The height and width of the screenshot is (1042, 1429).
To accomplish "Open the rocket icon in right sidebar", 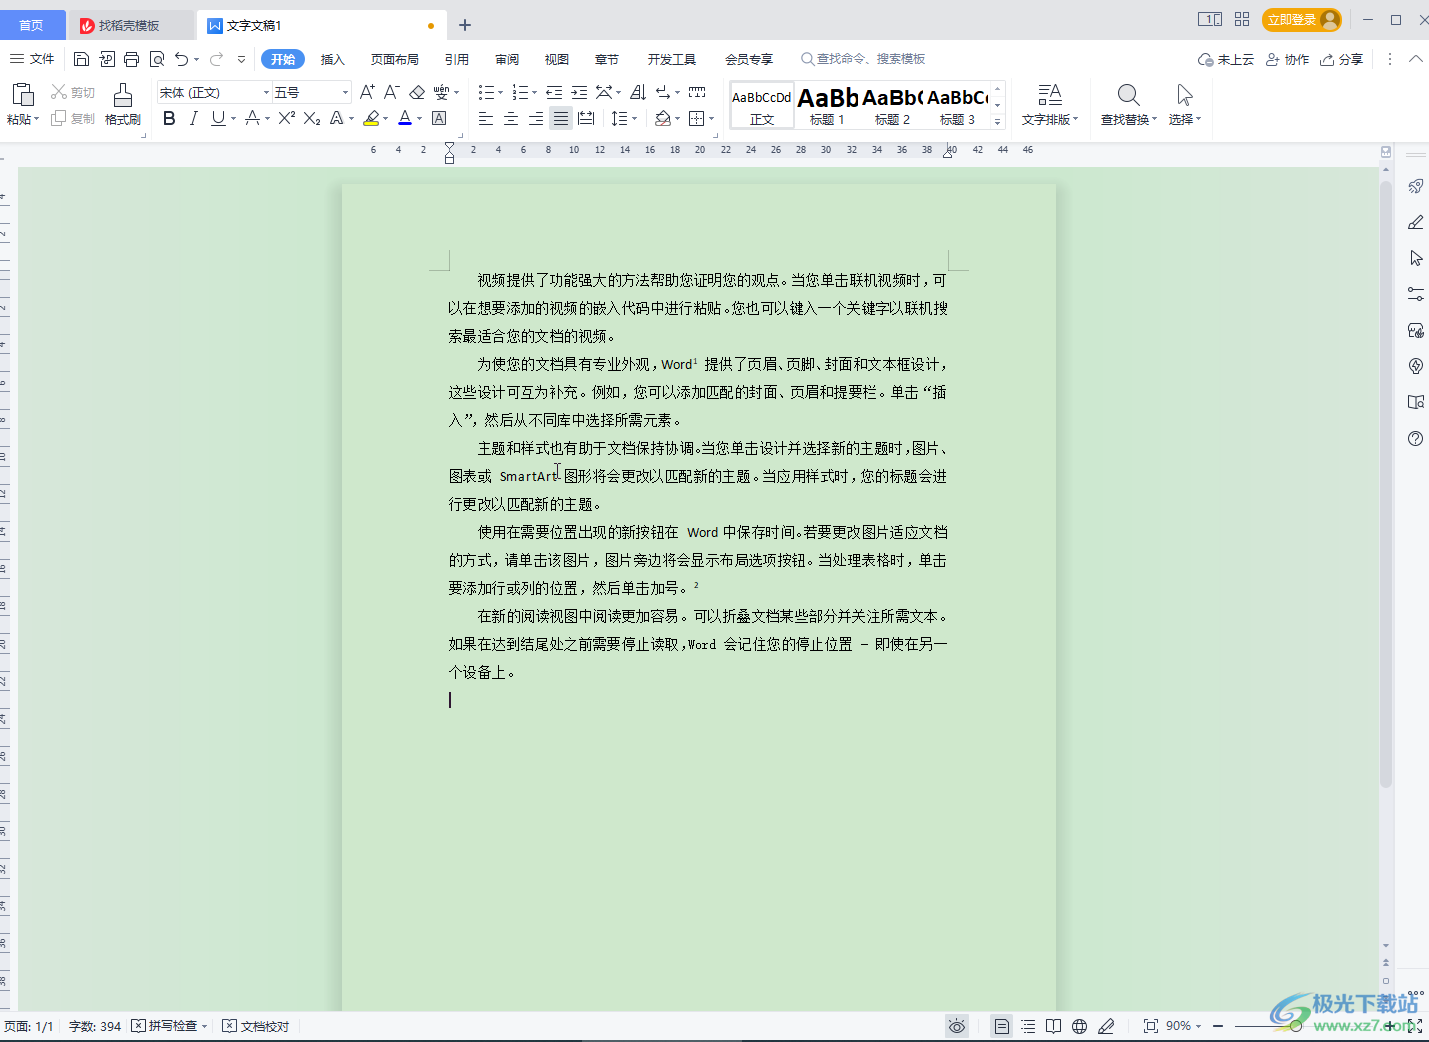I will (1416, 186).
